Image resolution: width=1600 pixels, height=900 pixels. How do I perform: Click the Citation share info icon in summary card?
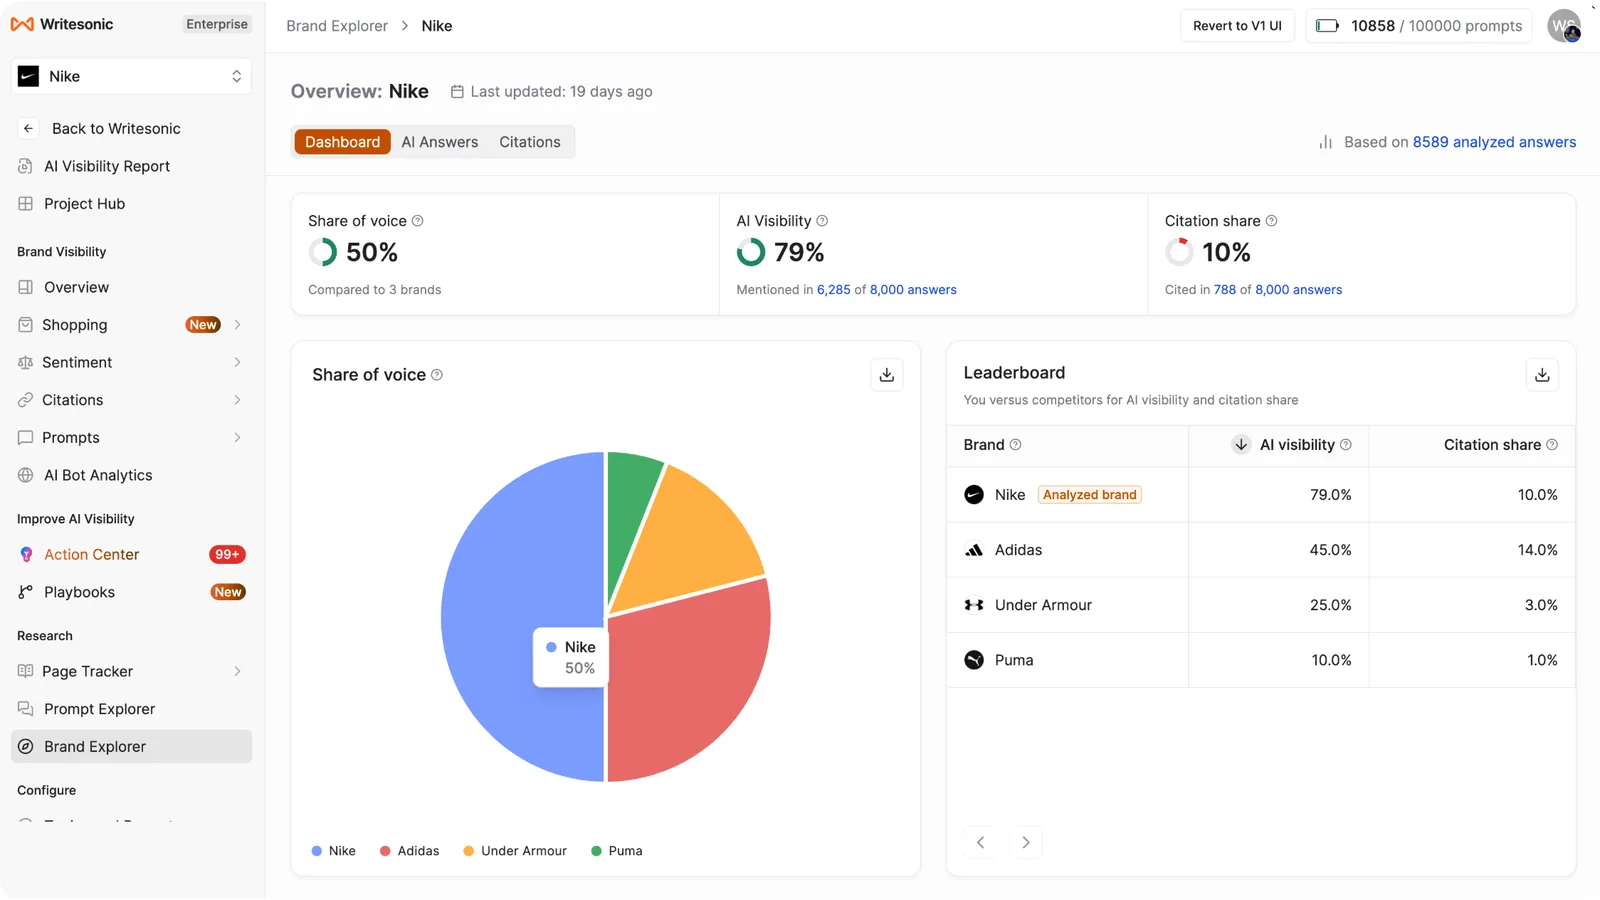(1271, 221)
